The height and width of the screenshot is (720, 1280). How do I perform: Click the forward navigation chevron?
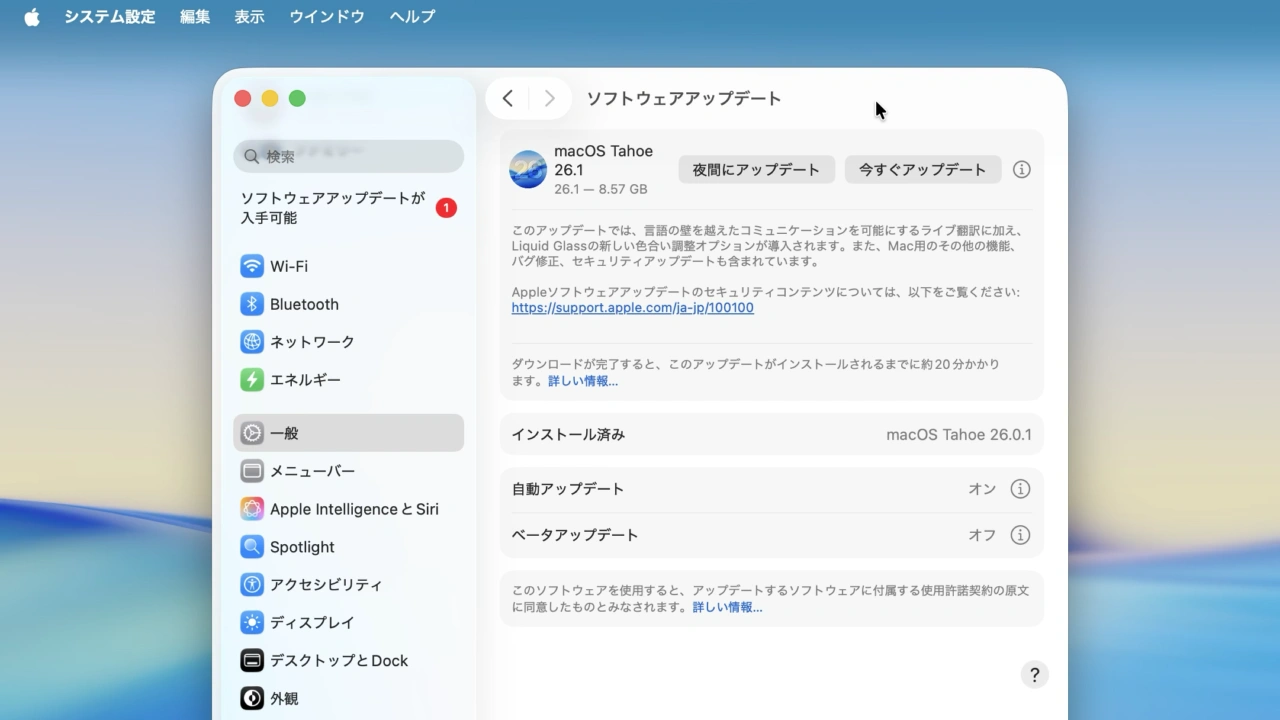pyautogui.click(x=549, y=98)
